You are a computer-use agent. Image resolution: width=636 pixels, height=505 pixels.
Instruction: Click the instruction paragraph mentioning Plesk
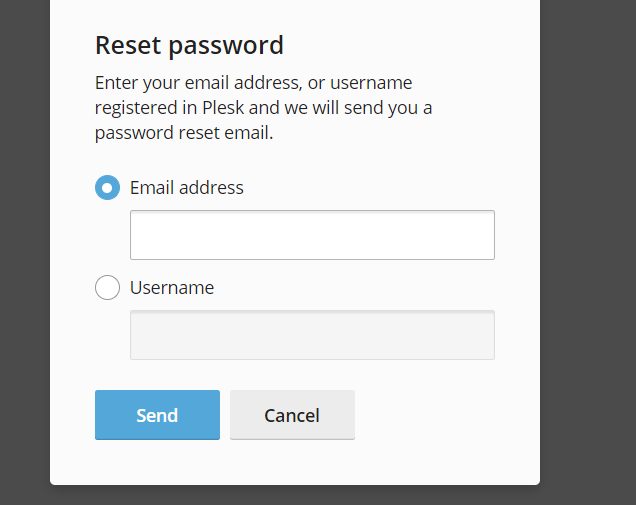pos(264,108)
